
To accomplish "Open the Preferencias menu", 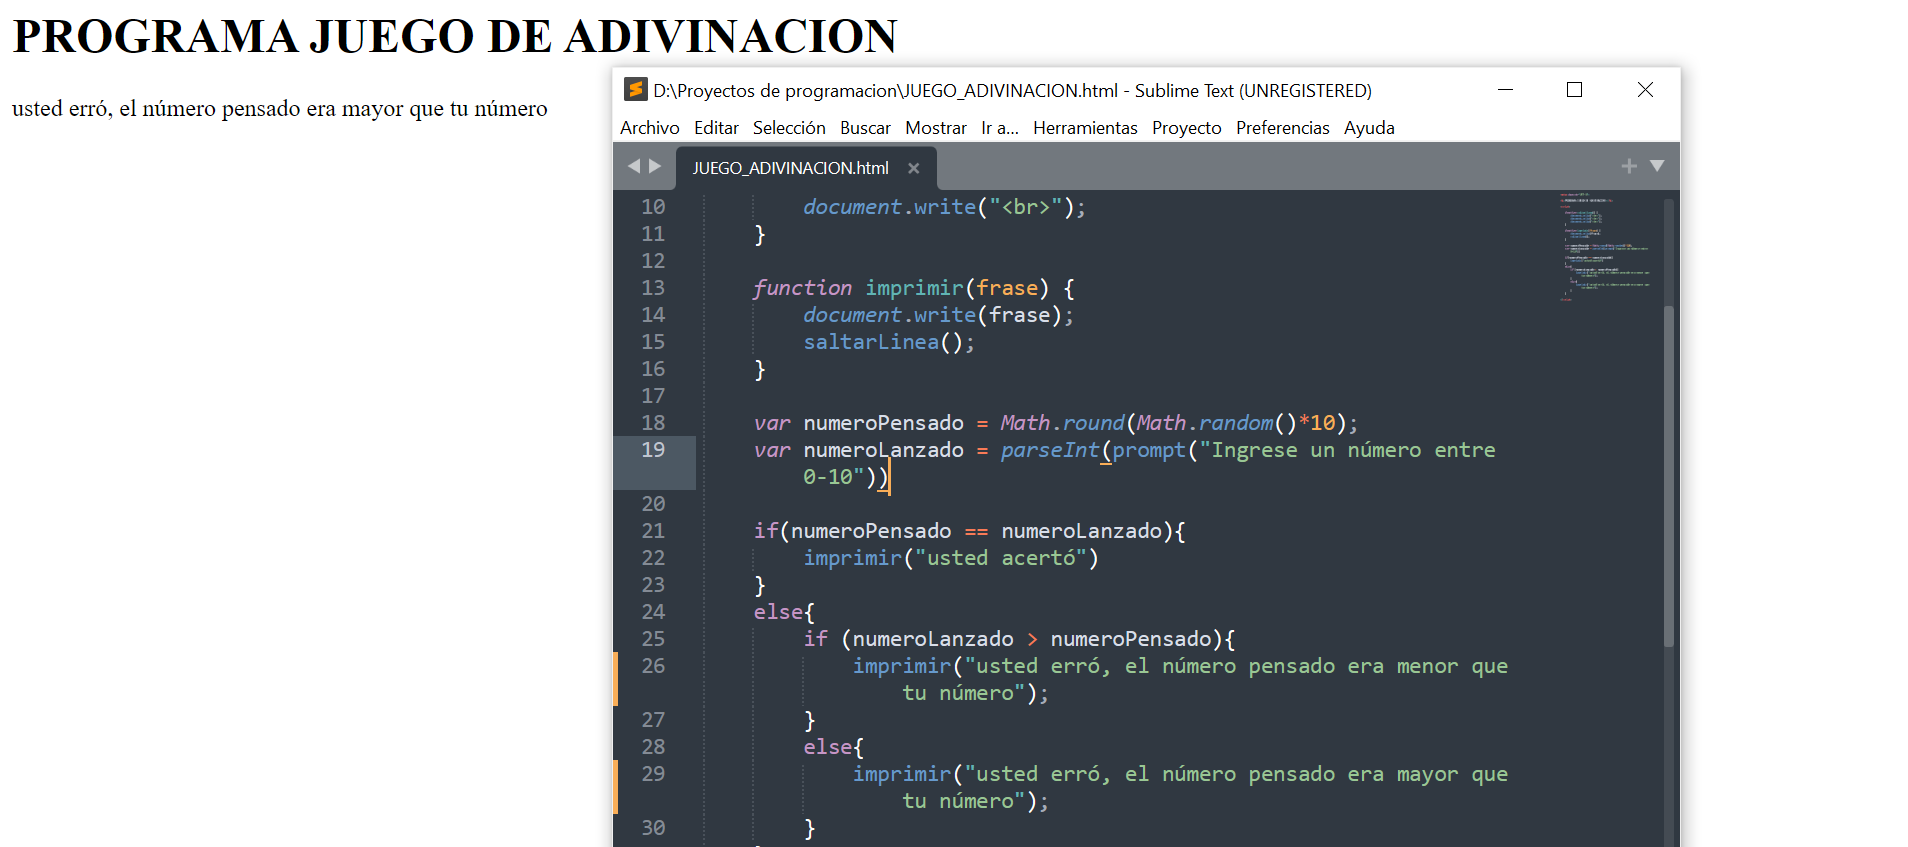I will (1283, 128).
